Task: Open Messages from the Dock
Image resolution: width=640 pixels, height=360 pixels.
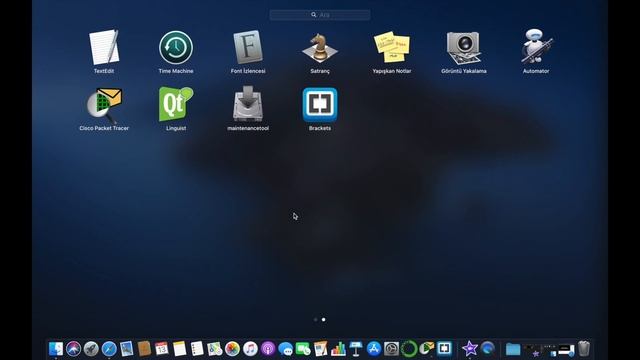Action: [285, 349]
